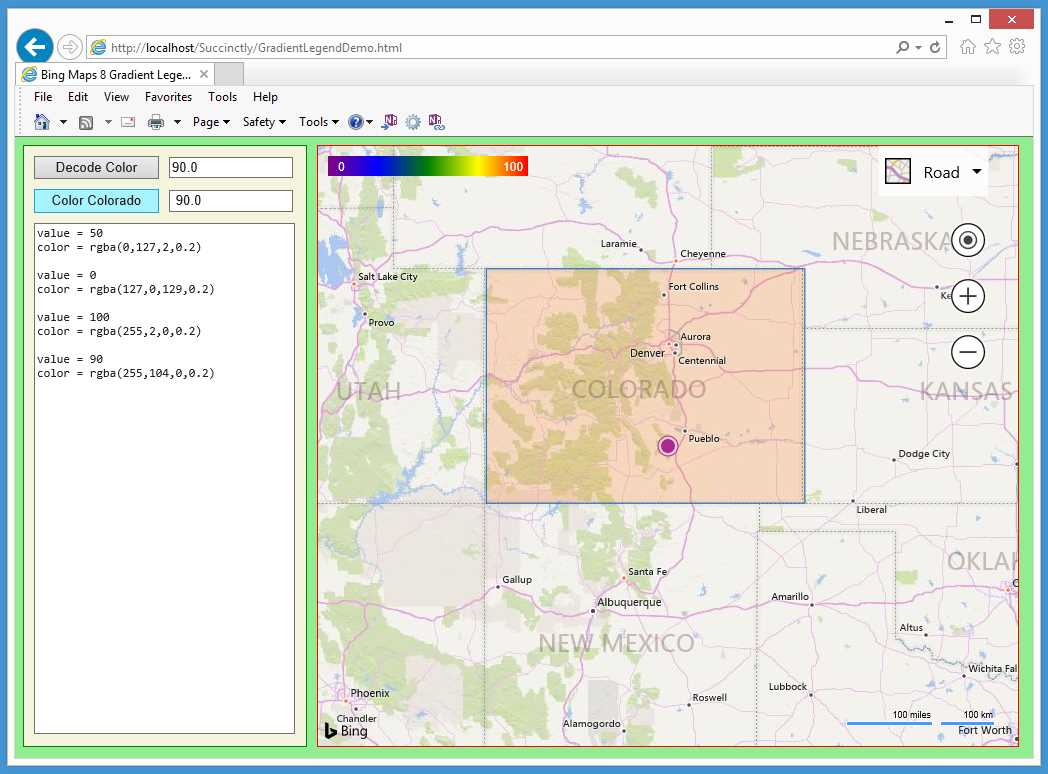Expand the Print dropdown arrow
Image resolution: width=1048 pixels, height=774 pixels.
(x=177, y=122)
